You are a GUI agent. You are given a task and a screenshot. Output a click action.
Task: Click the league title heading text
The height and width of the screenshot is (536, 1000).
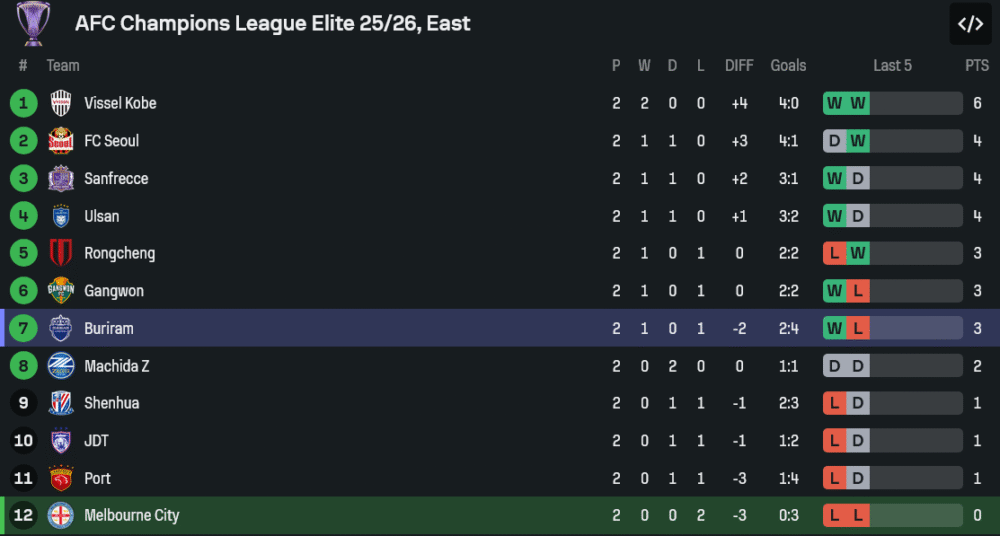(272, 23)
